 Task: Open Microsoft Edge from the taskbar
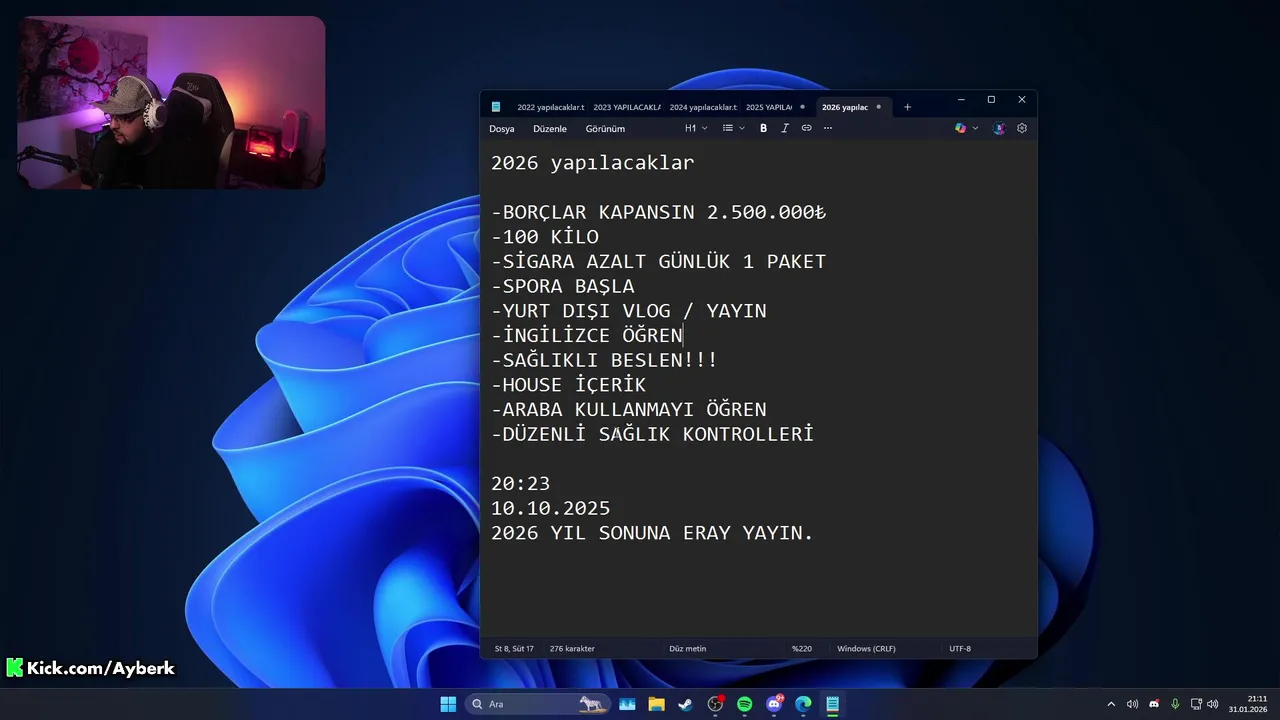[803, 704]
